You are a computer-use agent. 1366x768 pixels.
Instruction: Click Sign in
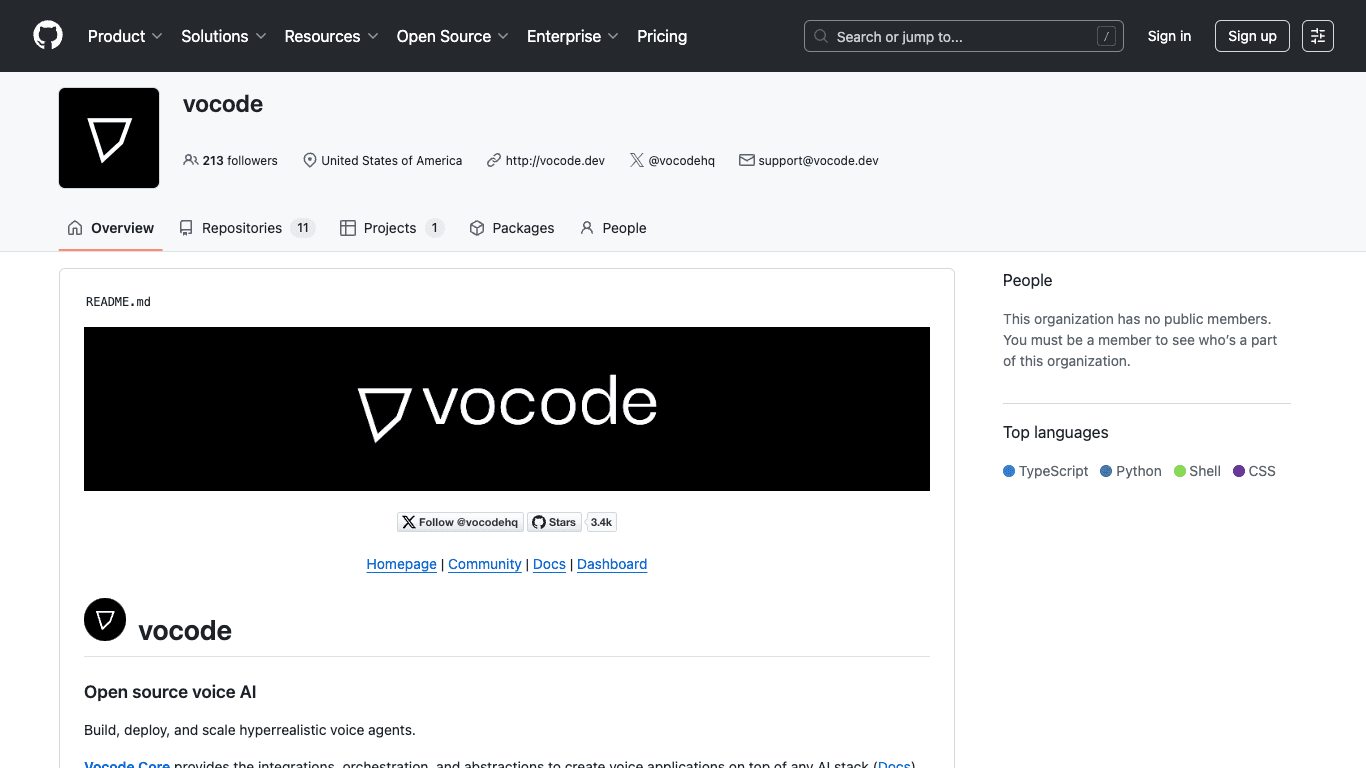tap(1169, 36)
